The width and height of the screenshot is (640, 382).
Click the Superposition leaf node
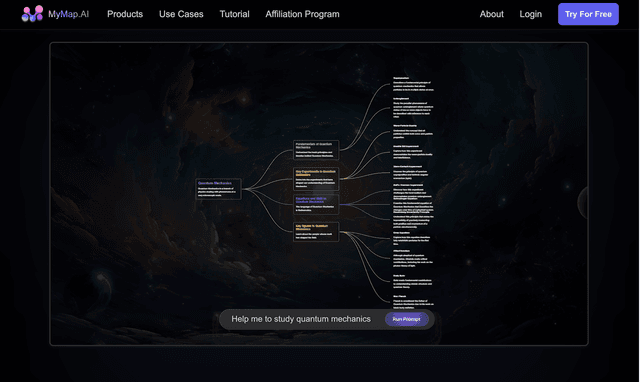click(413, 84)
